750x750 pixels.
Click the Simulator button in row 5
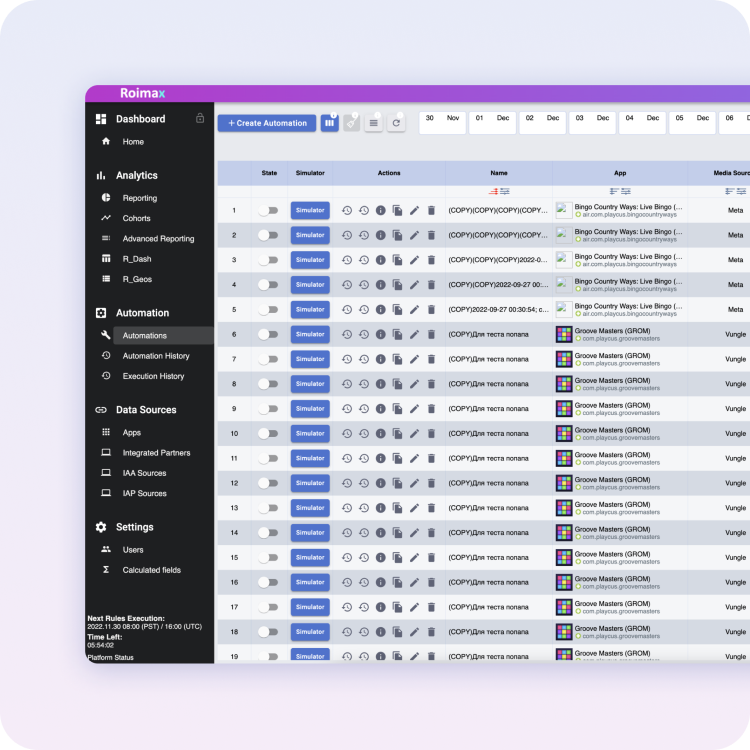310,309
